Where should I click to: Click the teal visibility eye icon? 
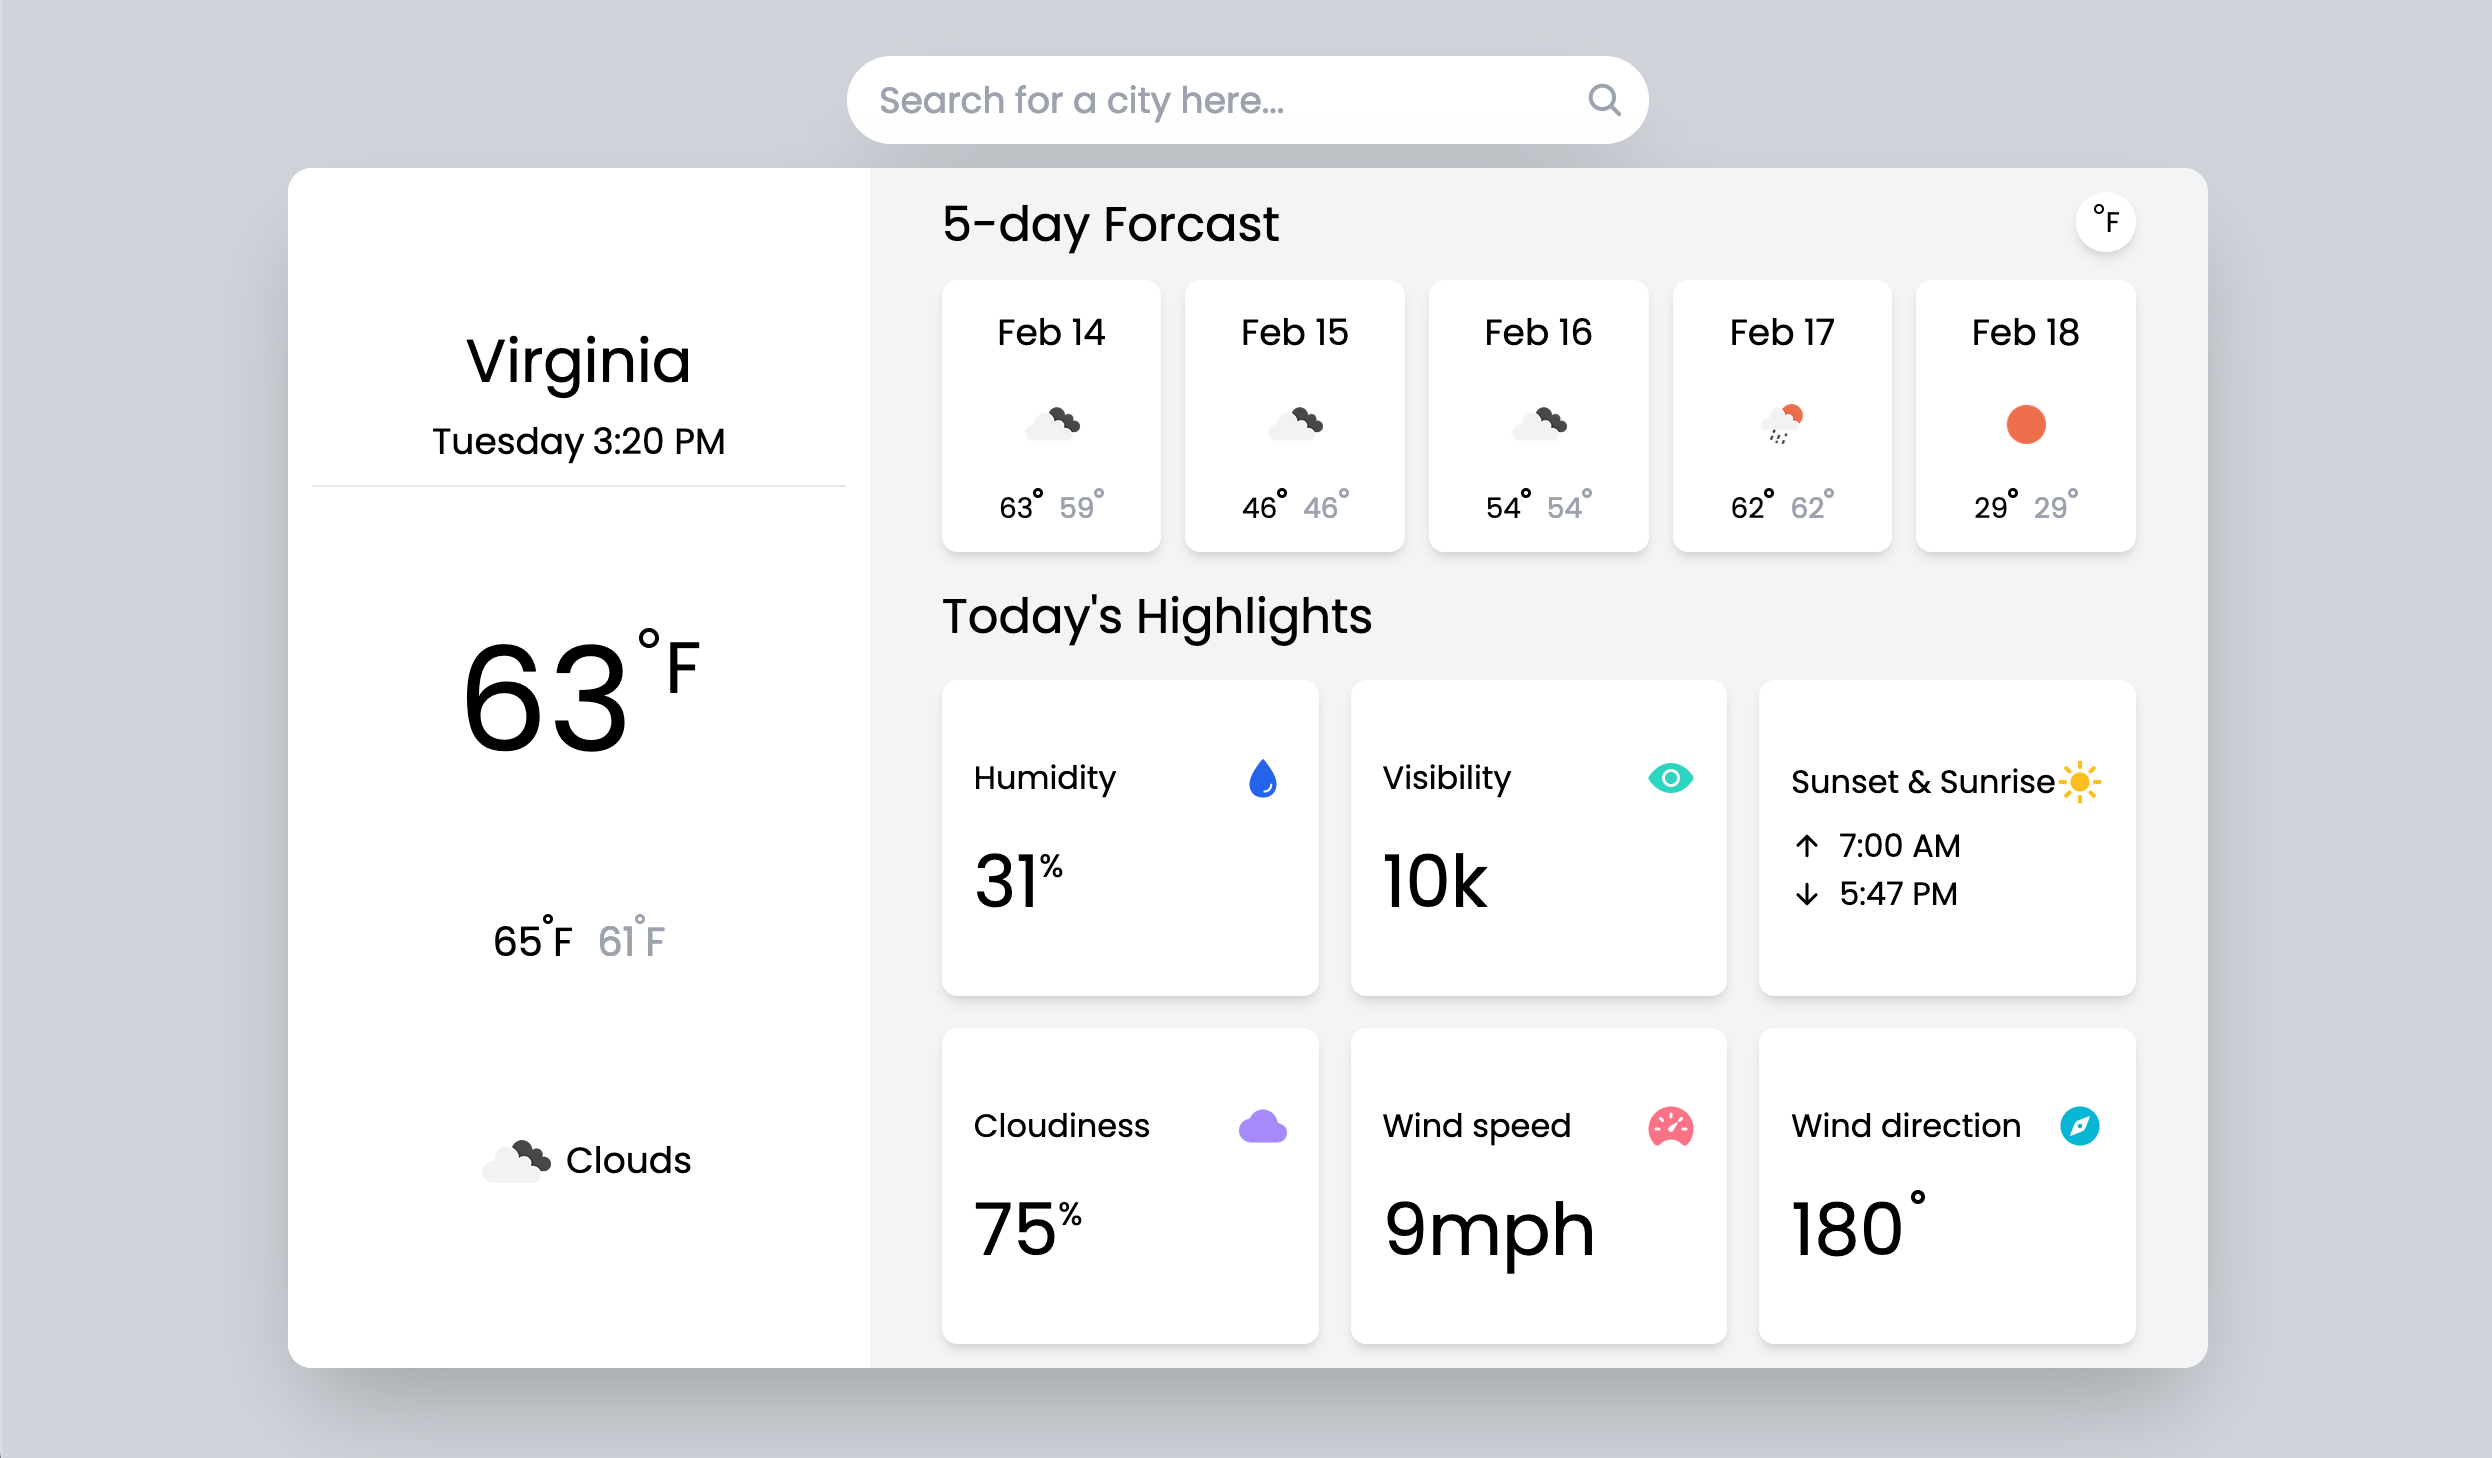(x=1670, y=778)
